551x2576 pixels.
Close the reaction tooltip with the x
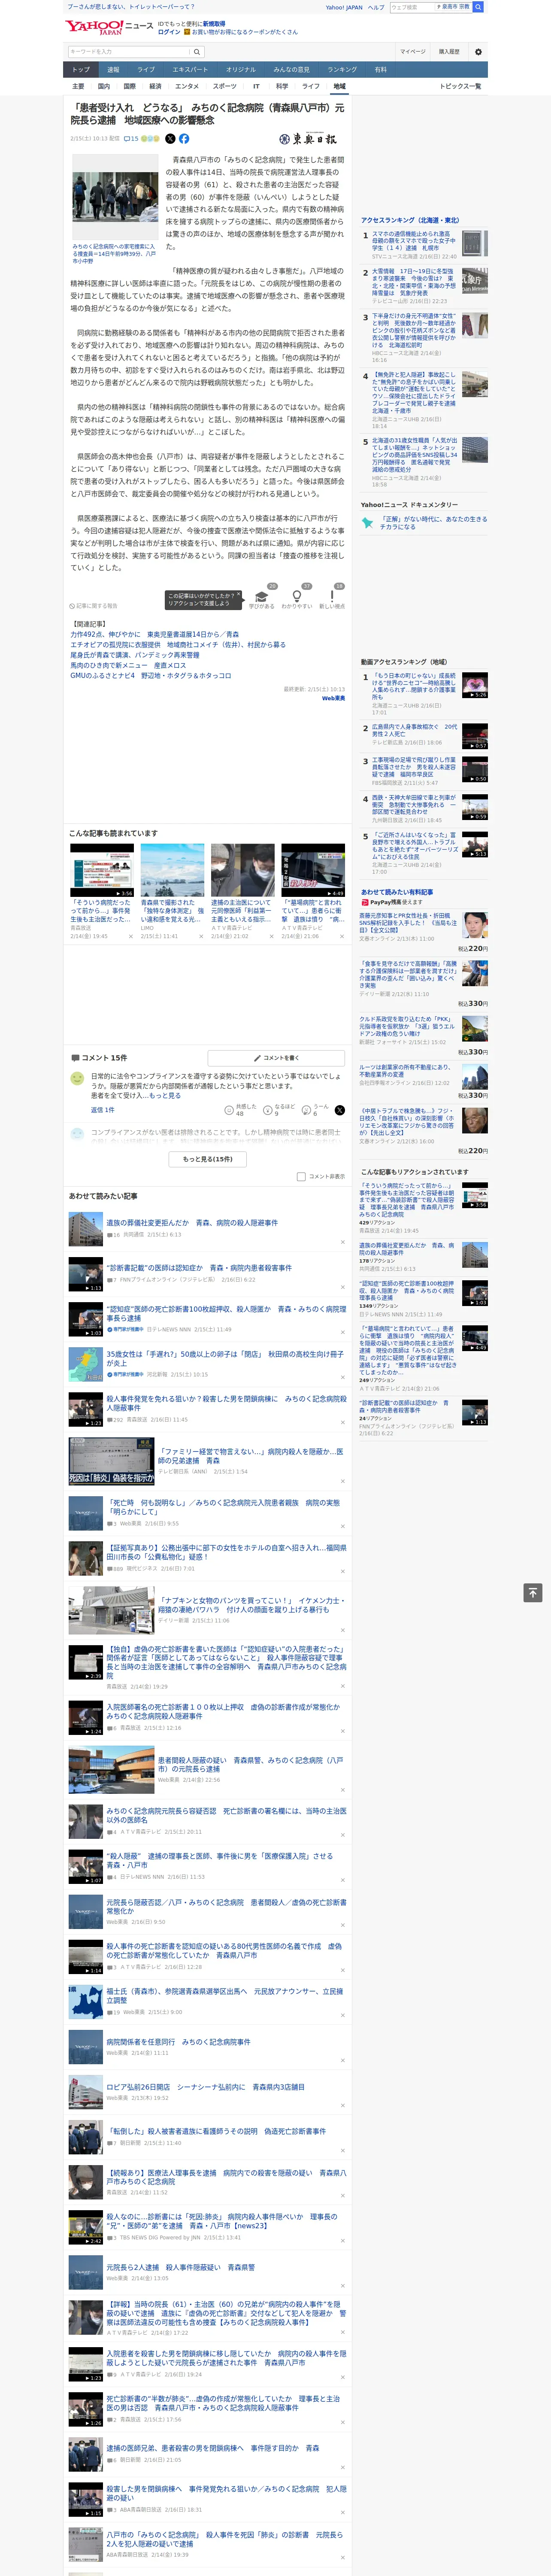point(239,595)
